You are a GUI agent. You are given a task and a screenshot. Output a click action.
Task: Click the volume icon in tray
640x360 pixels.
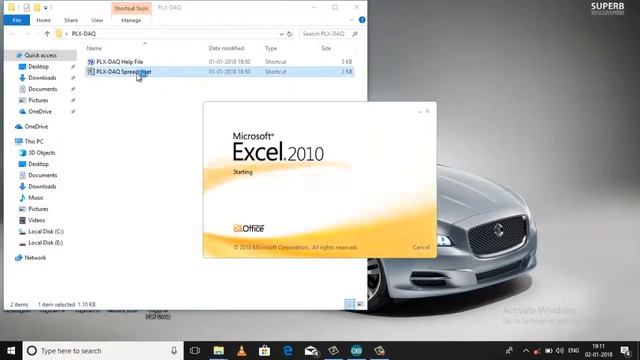[560, 351]
